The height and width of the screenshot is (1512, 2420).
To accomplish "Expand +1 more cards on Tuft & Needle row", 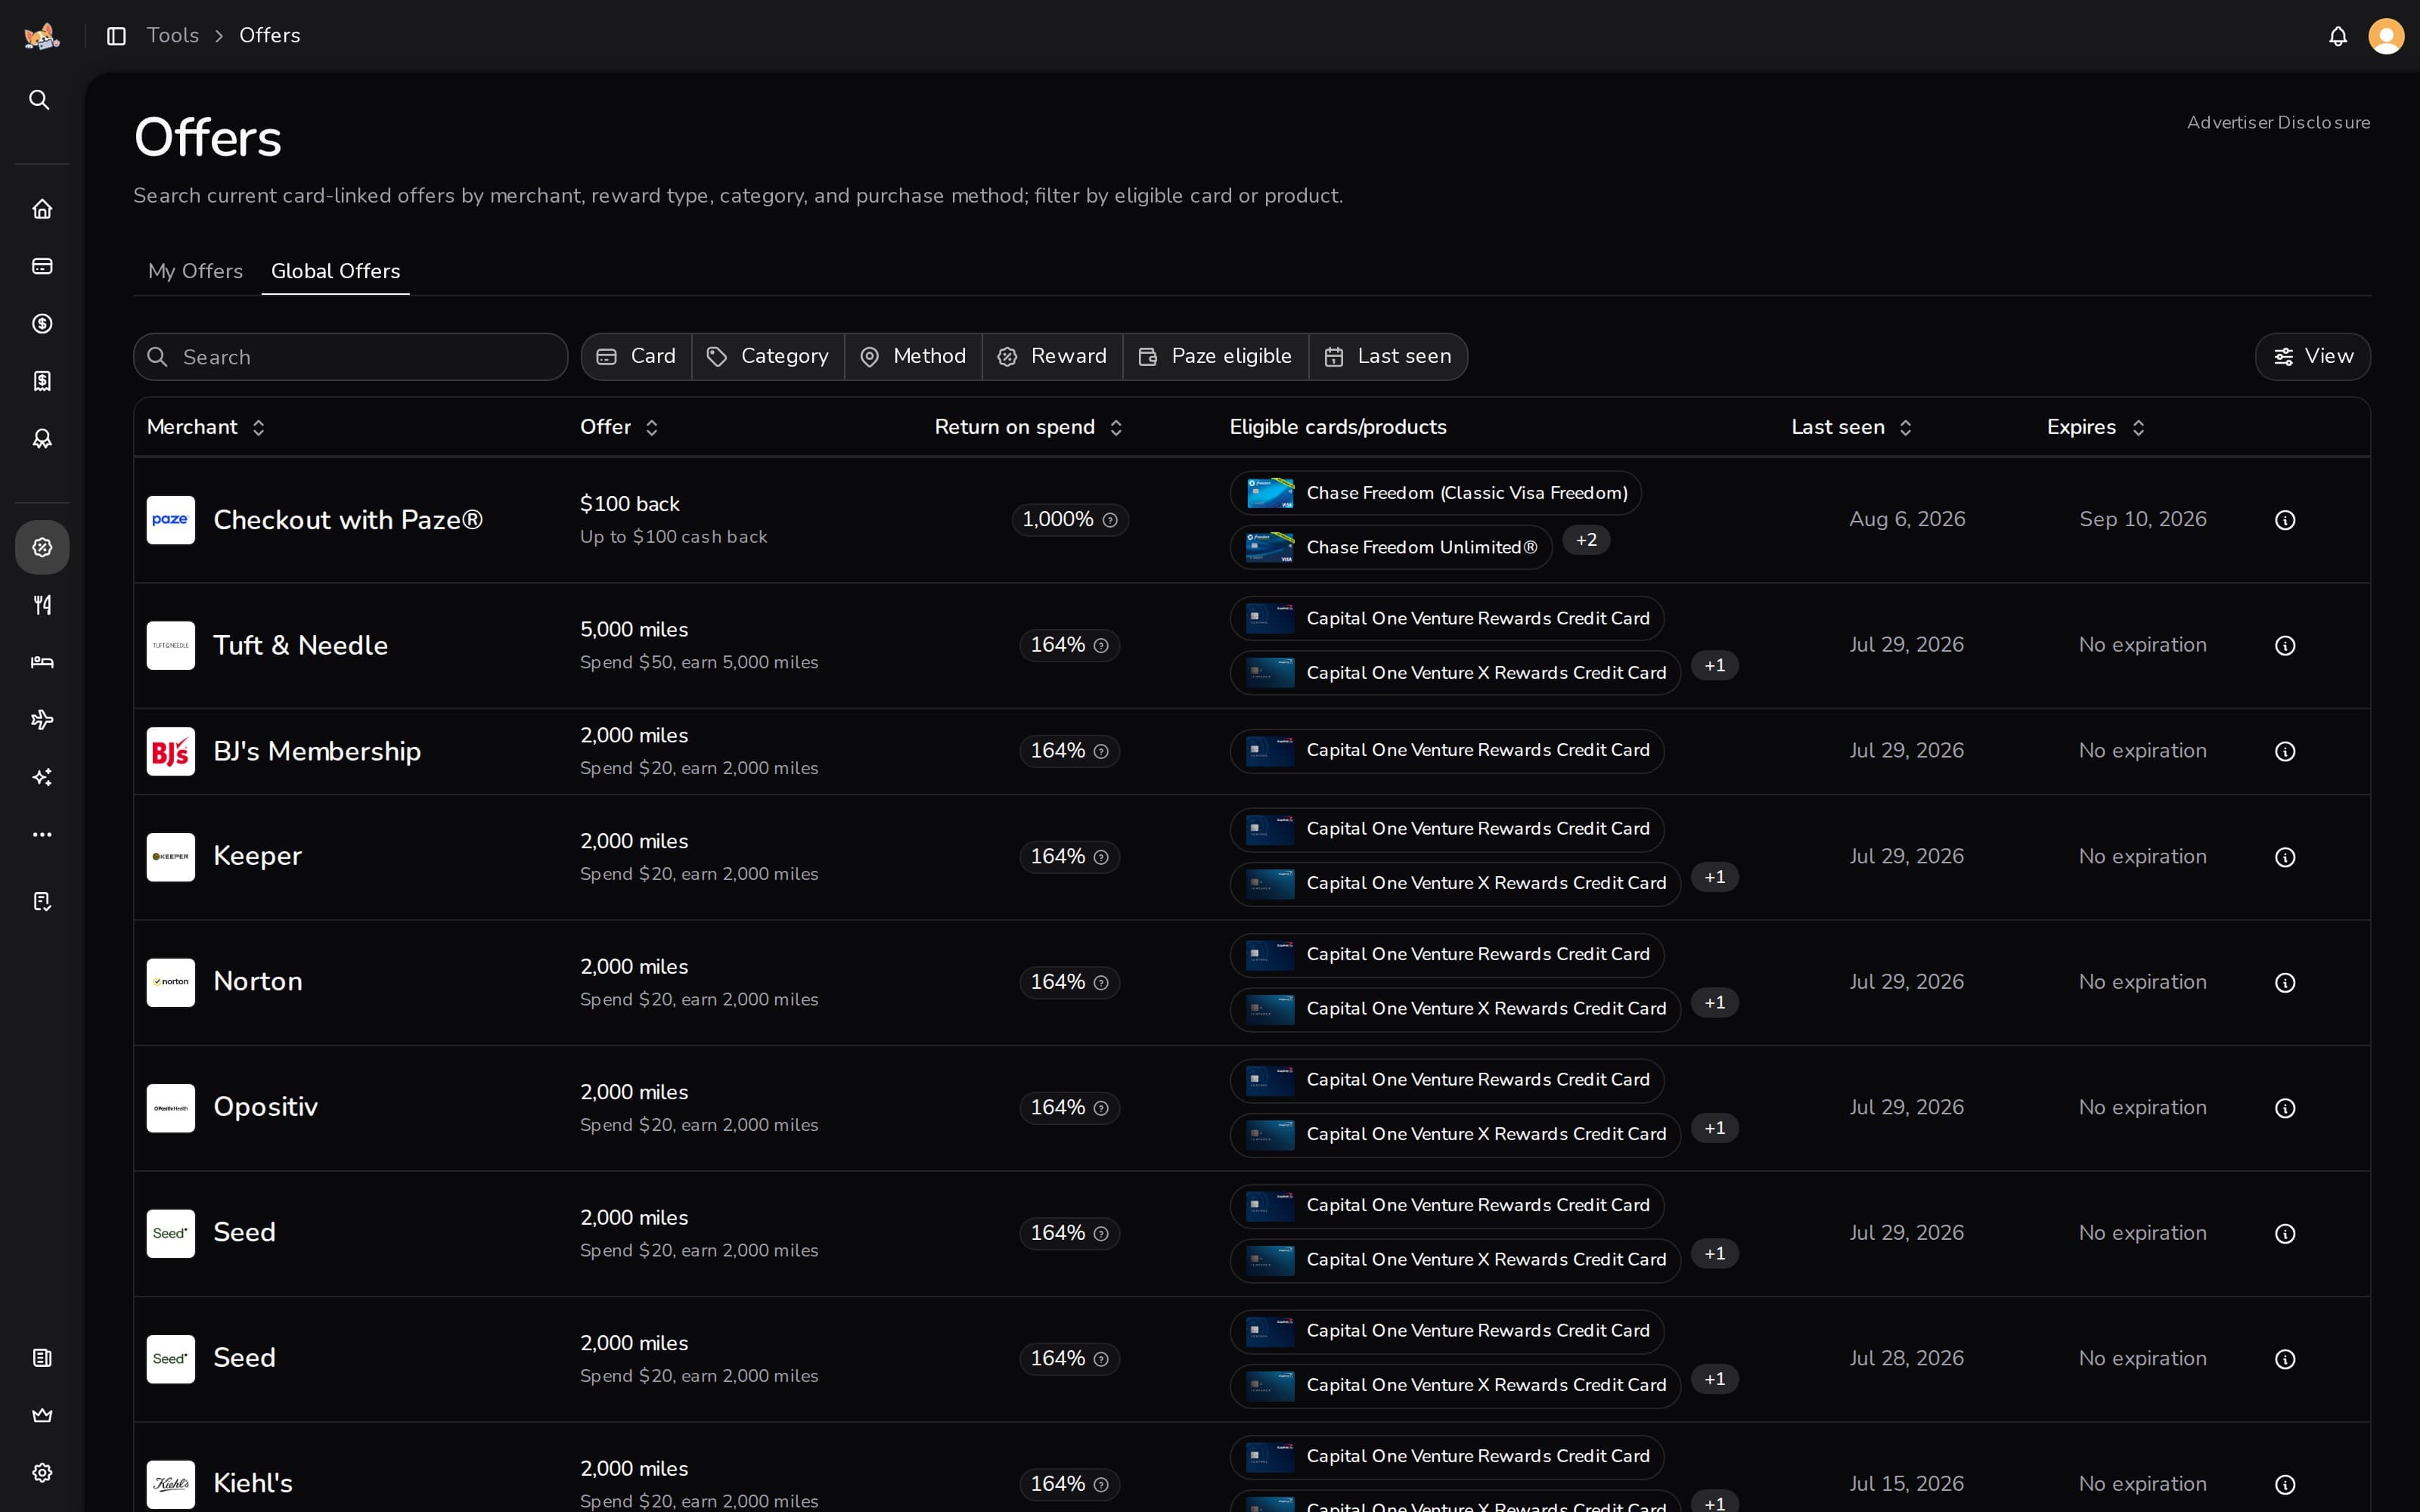I will pyautogui.click(x=1714, y=666).
